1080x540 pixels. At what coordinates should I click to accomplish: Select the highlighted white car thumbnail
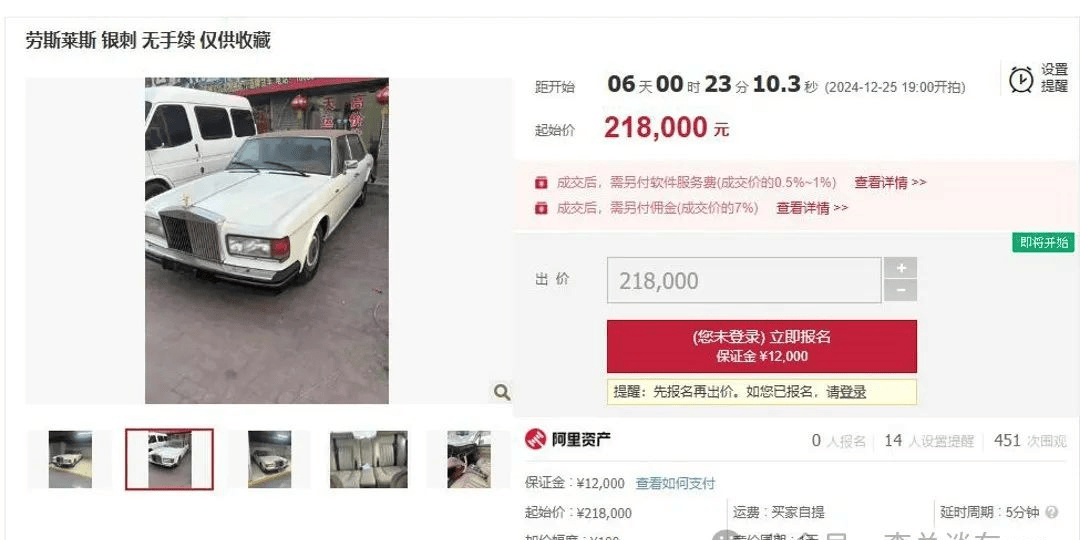(x=169, y=459)
